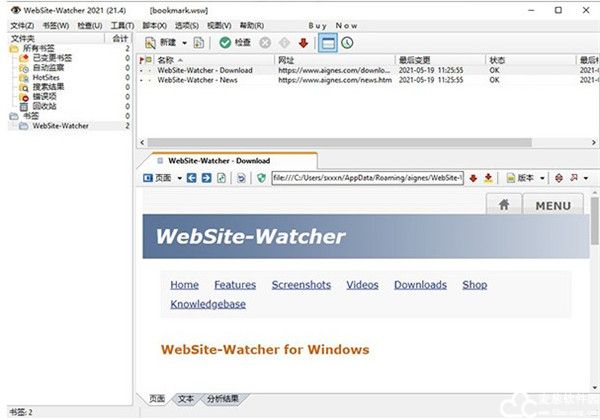The image size is (600, 420).
Task: Sort by the 最后变更 column header
Action: (x=441, y=60)
